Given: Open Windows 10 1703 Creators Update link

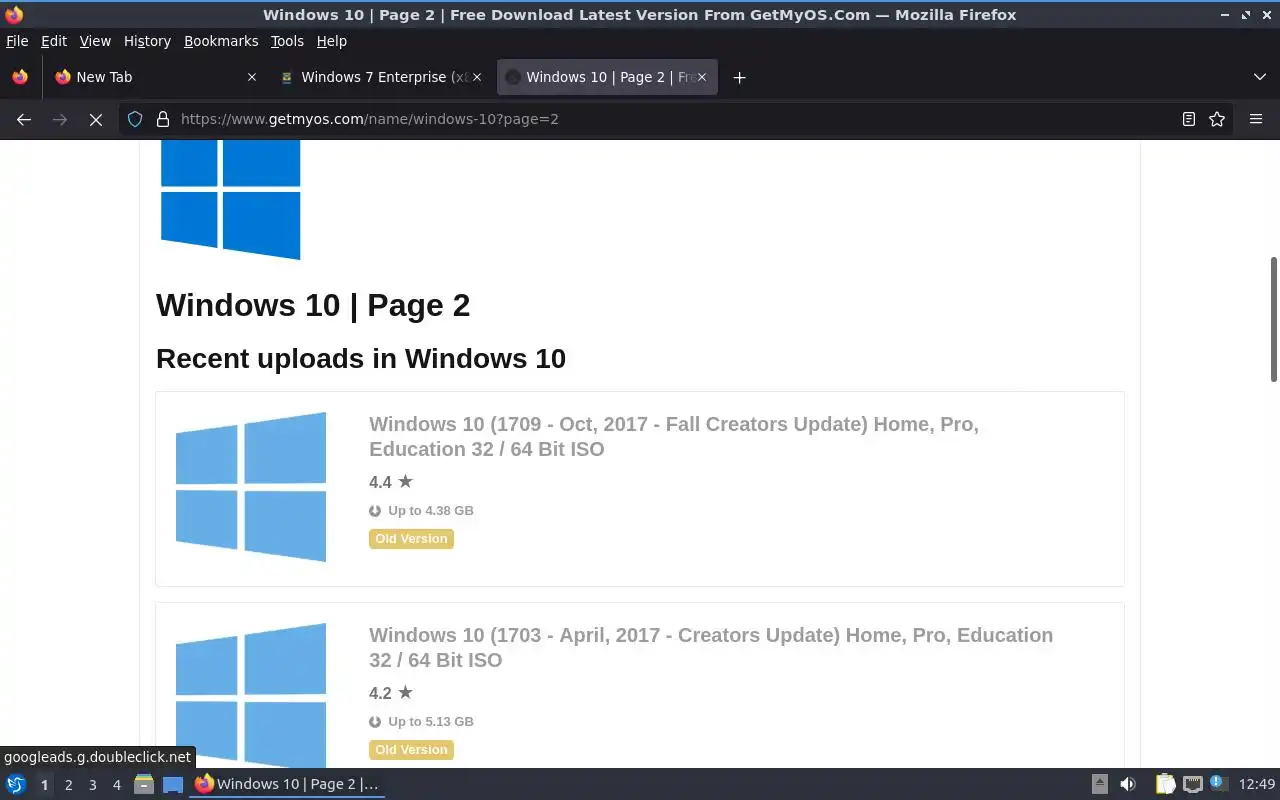Looking at the screenshot, I should point(711,647).
